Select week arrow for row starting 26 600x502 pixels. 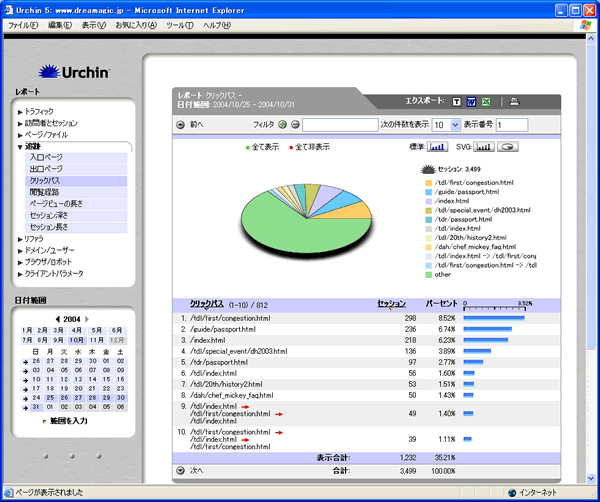25,362
